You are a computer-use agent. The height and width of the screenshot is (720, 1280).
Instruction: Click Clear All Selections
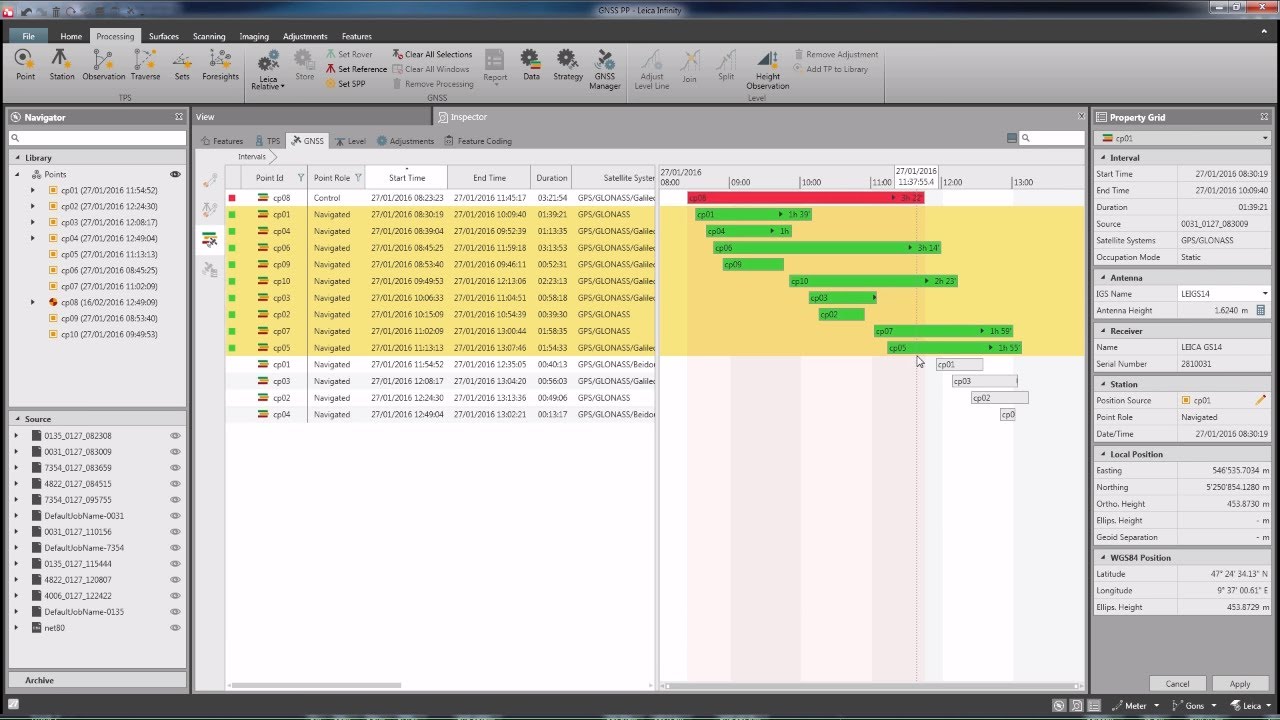pyautogui.click(x=432, y=54)
